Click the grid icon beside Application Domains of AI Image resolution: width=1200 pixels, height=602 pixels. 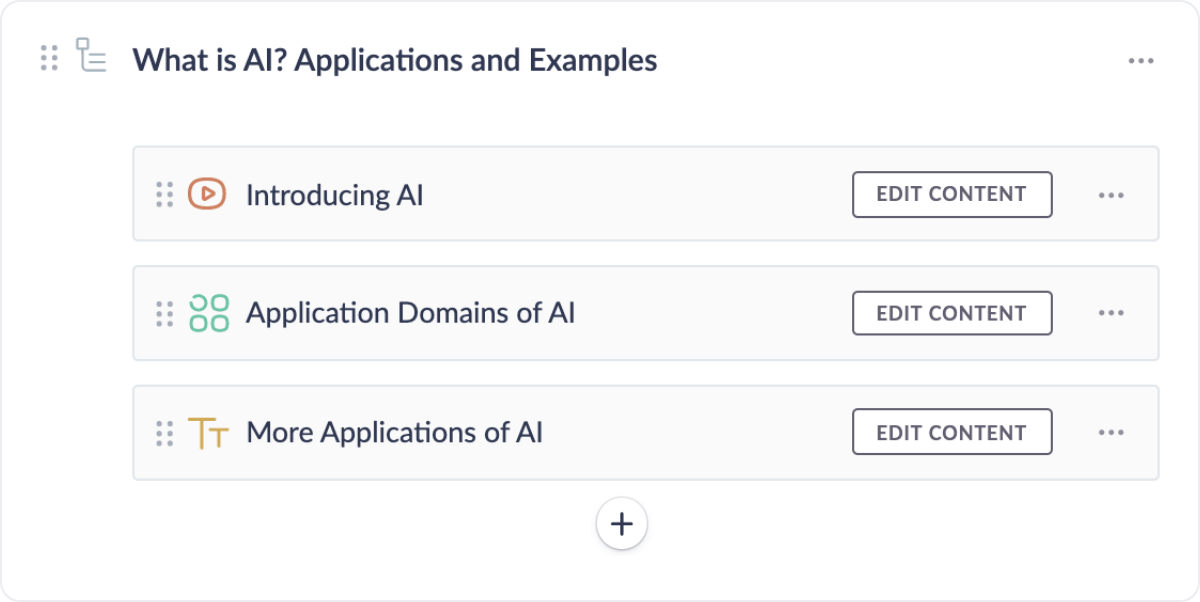coord(208,313)
